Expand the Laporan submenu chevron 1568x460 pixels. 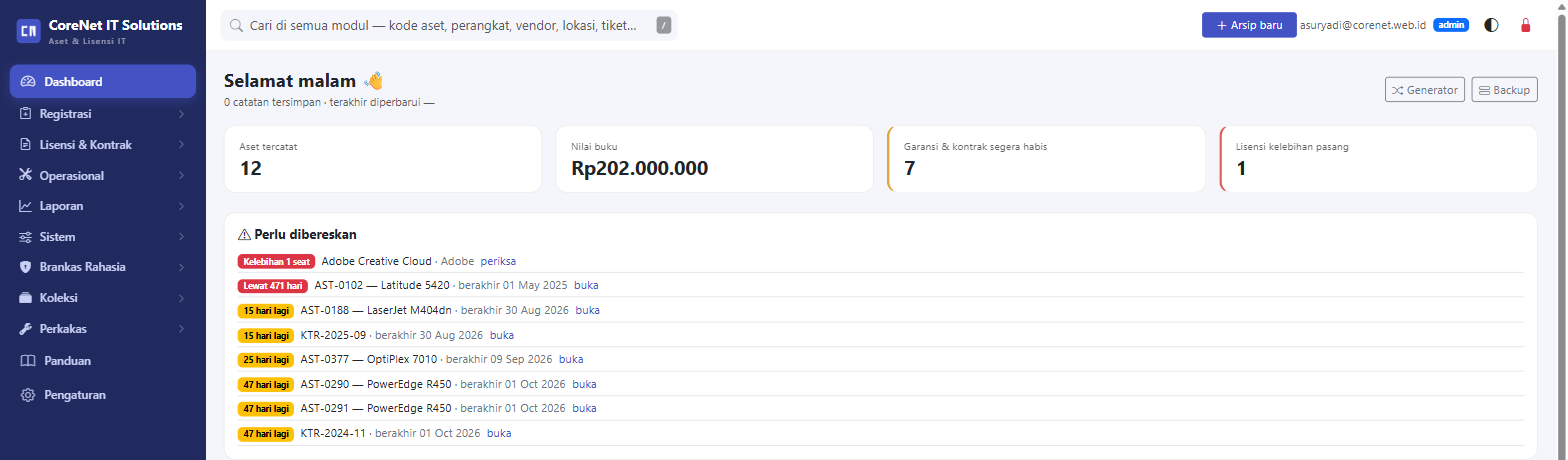pyautogui.click(x=181, y=206)
